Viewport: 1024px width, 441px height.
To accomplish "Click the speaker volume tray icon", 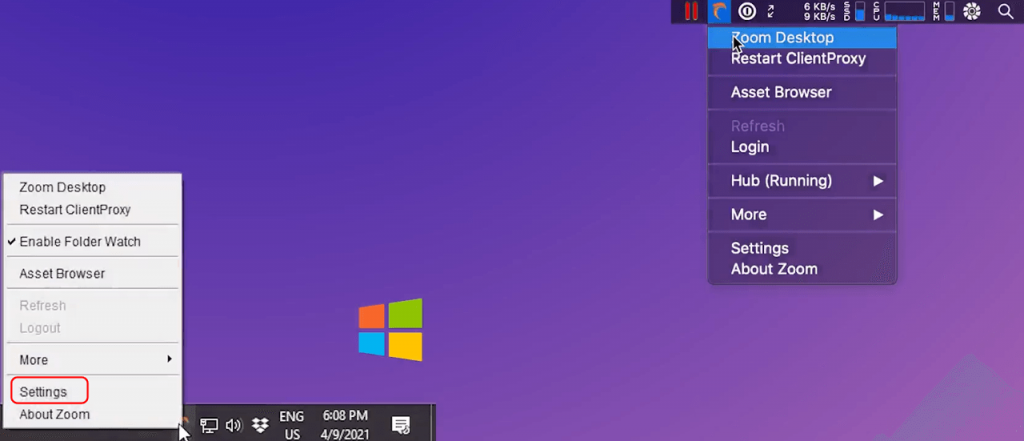I will (234, 425).
